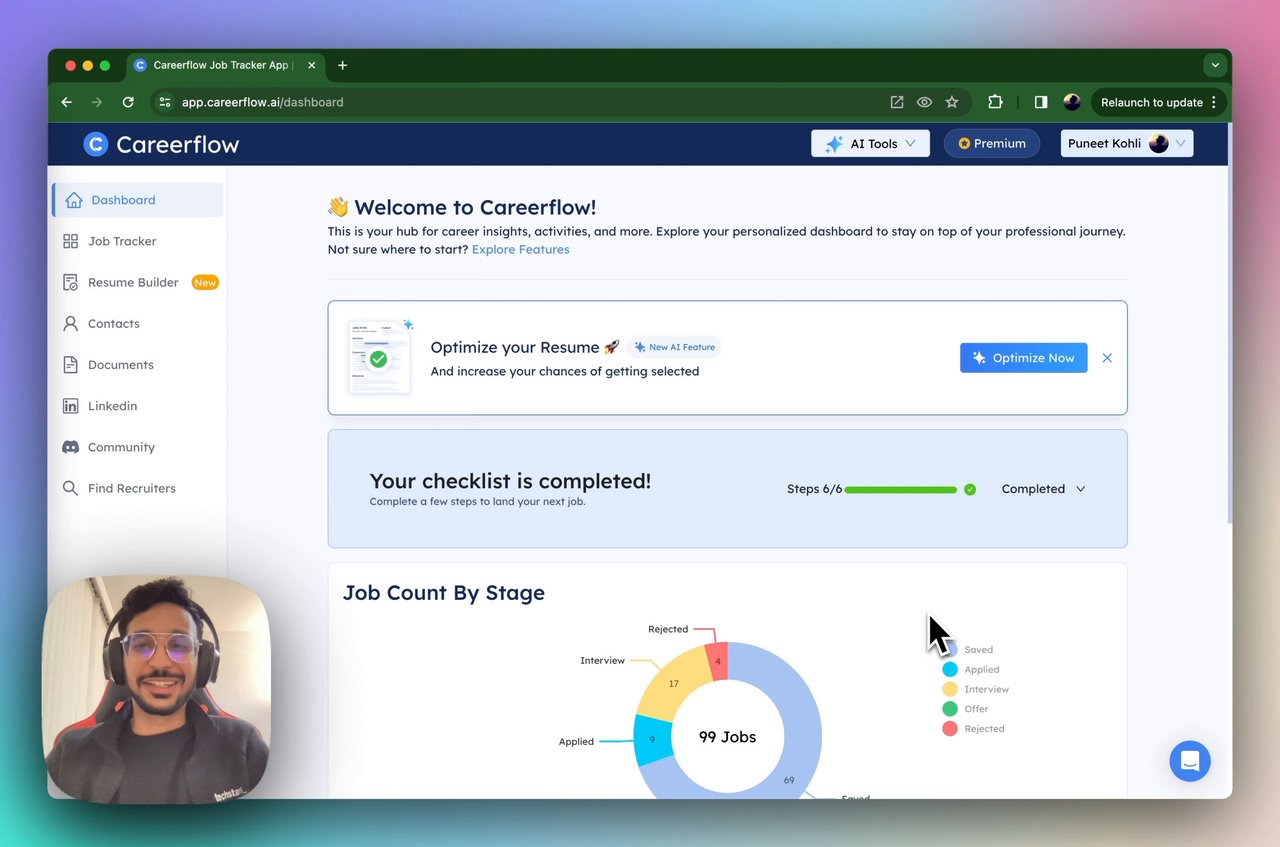Click the open-in-app icon in address bar
Image resolution: width=1280 pixels, height=847 pixels.
897,102
